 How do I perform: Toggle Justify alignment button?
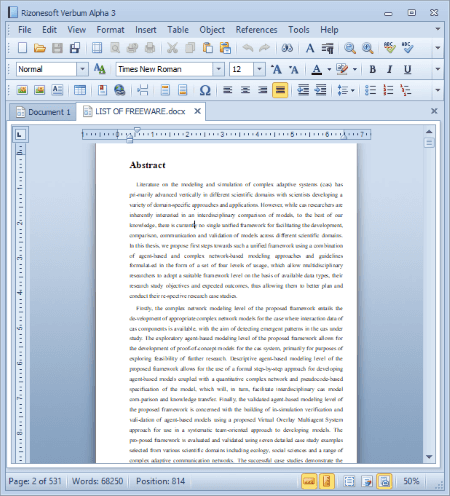(280, 90)
